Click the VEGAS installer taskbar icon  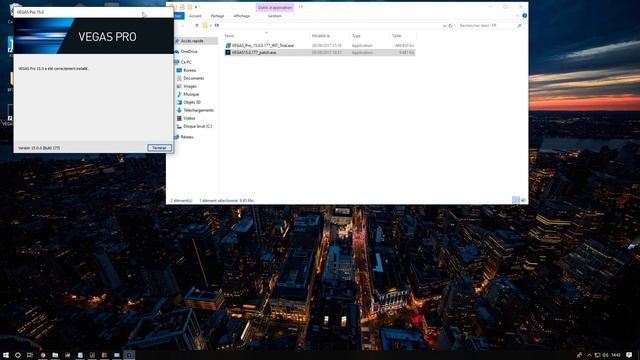129,355
